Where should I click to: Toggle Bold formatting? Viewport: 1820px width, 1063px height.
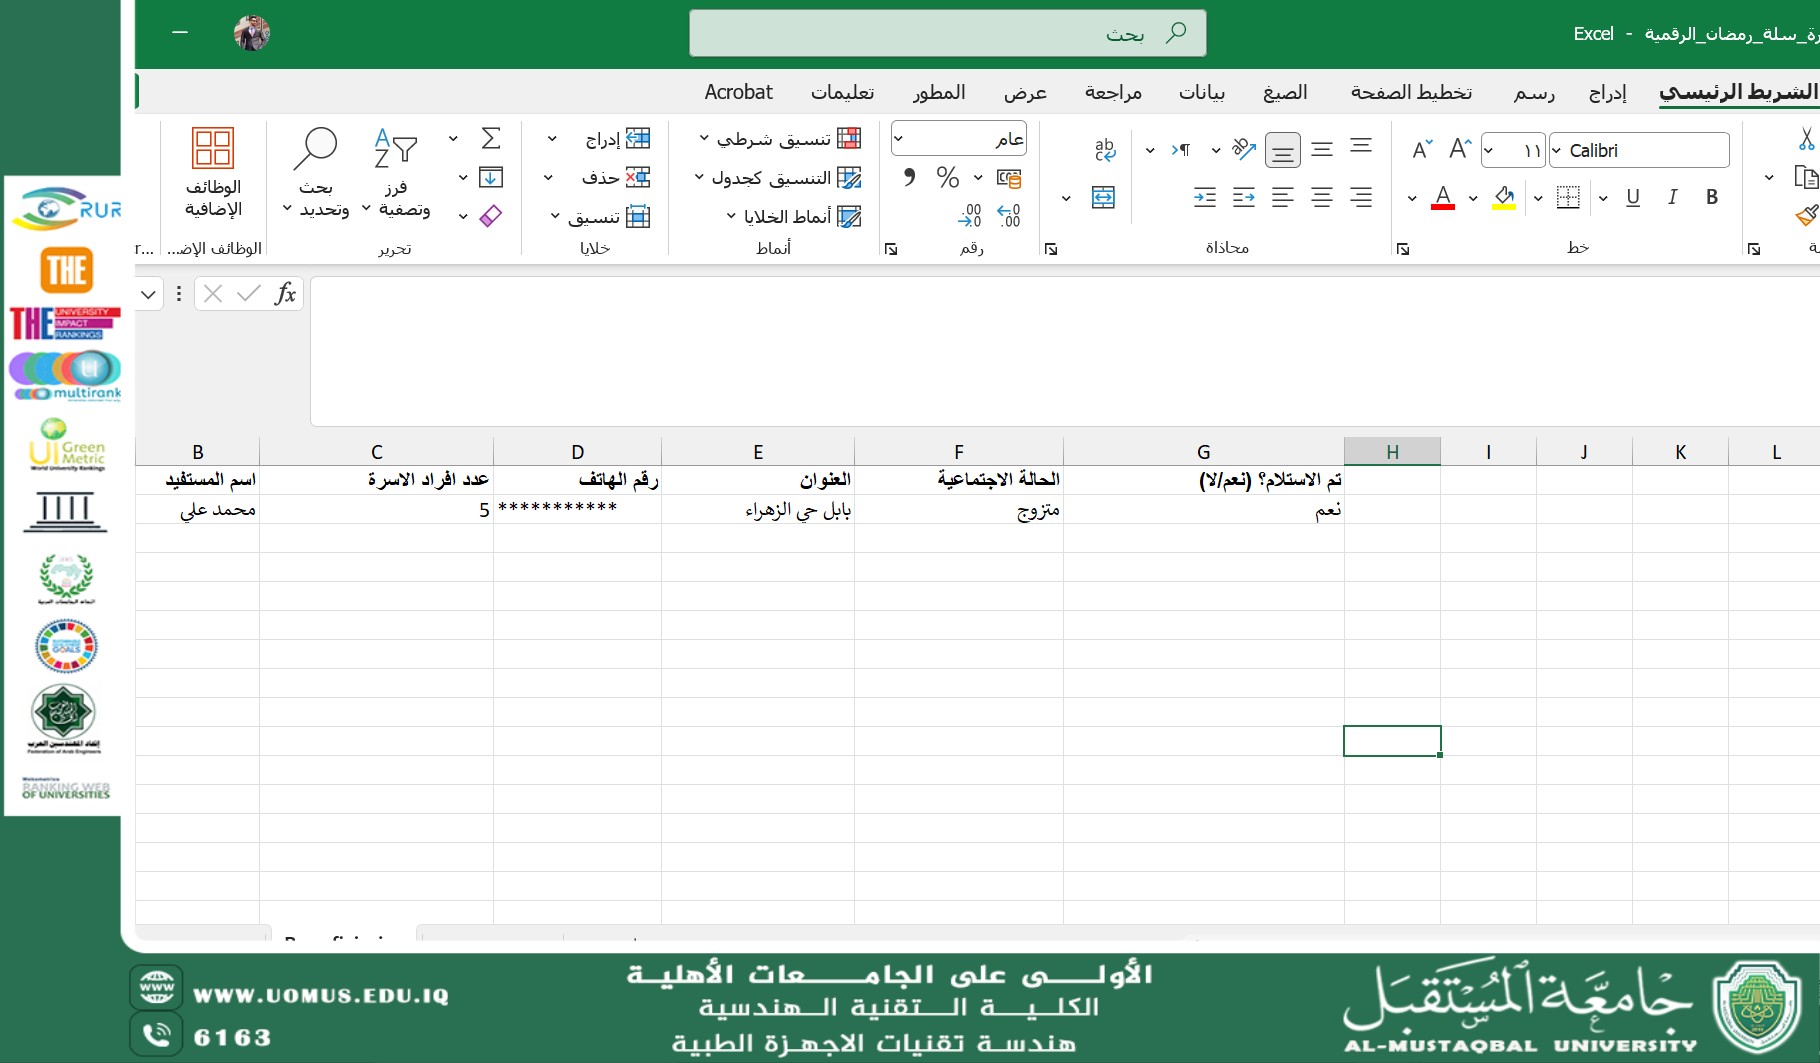click(1711, 198)
